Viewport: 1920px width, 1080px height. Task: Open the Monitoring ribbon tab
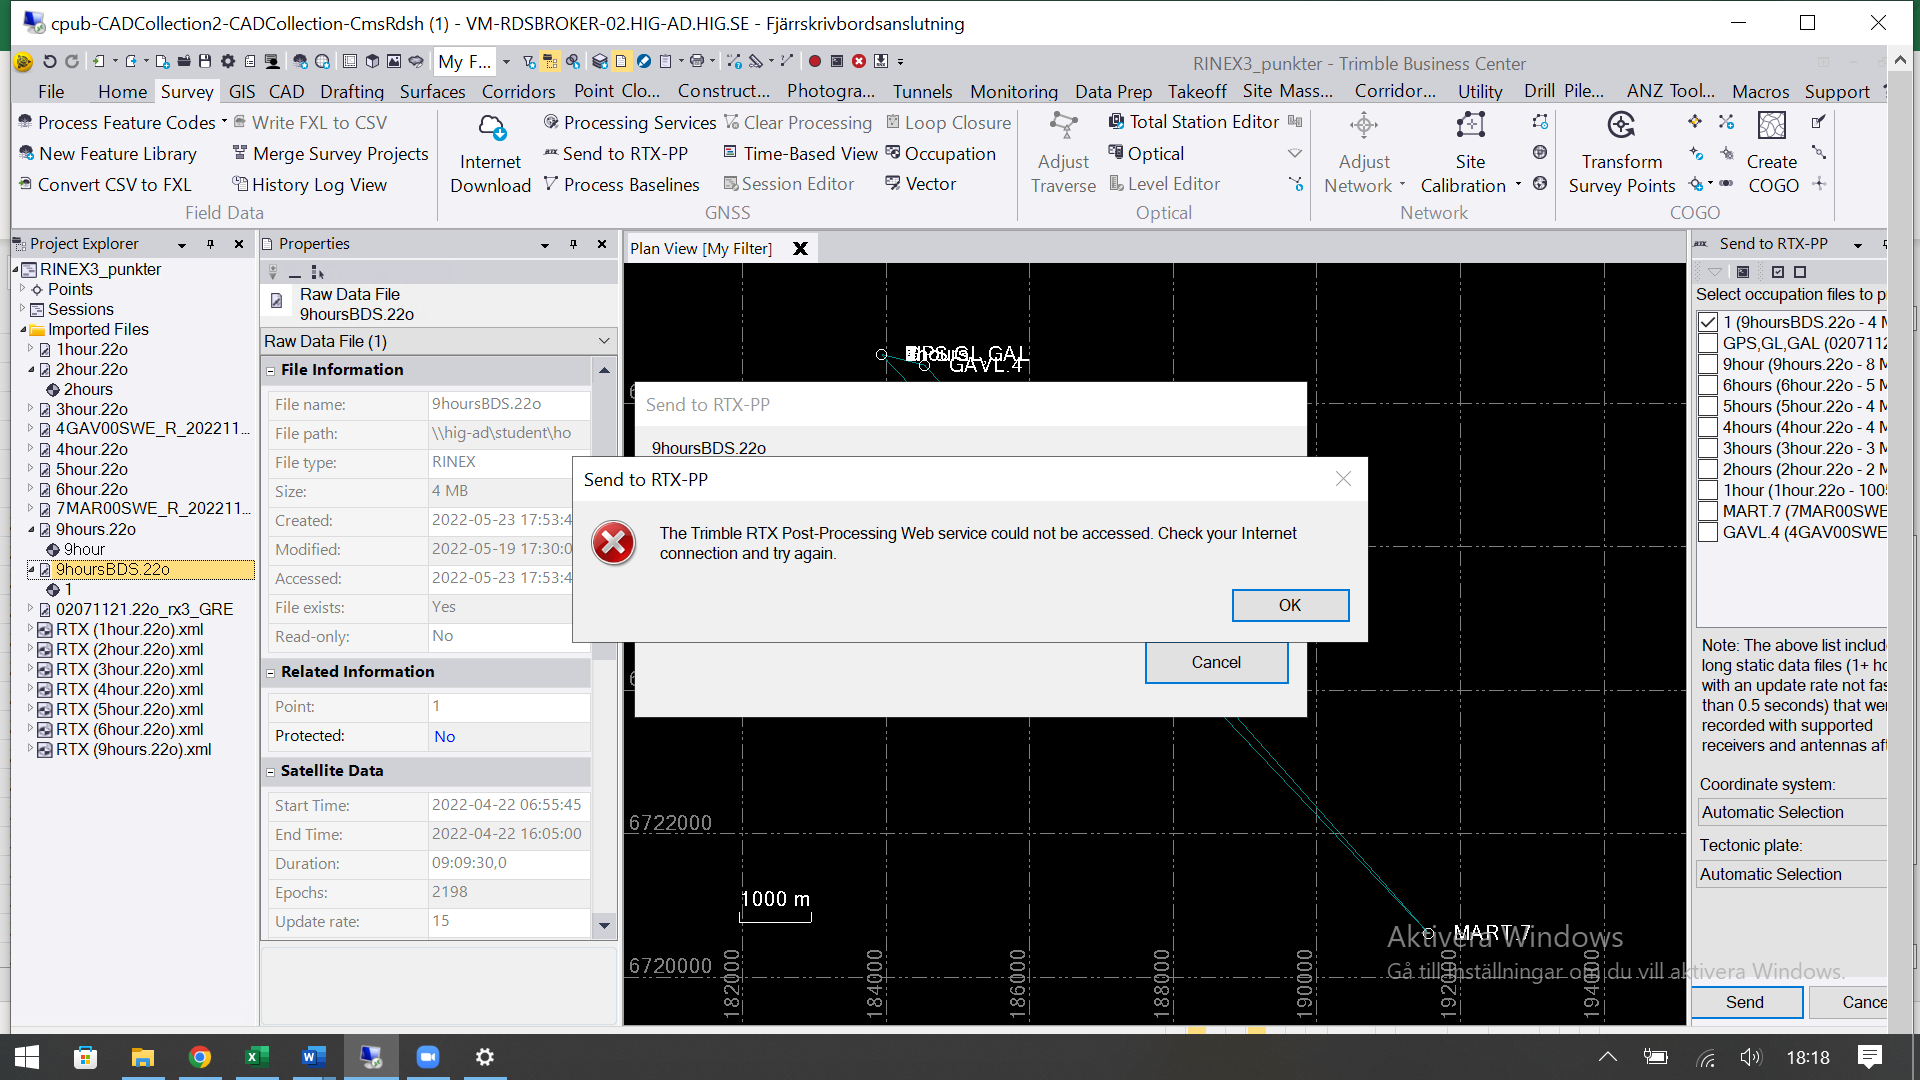click(x=1013, y=91)
